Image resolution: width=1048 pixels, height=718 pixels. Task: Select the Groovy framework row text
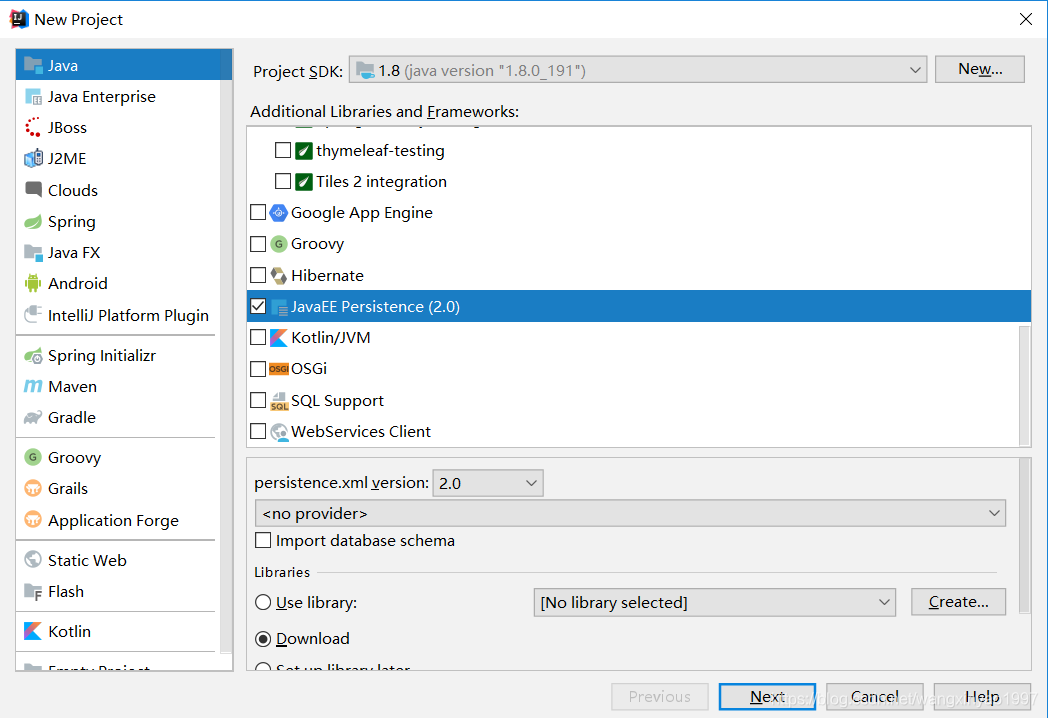coord(317,244)
